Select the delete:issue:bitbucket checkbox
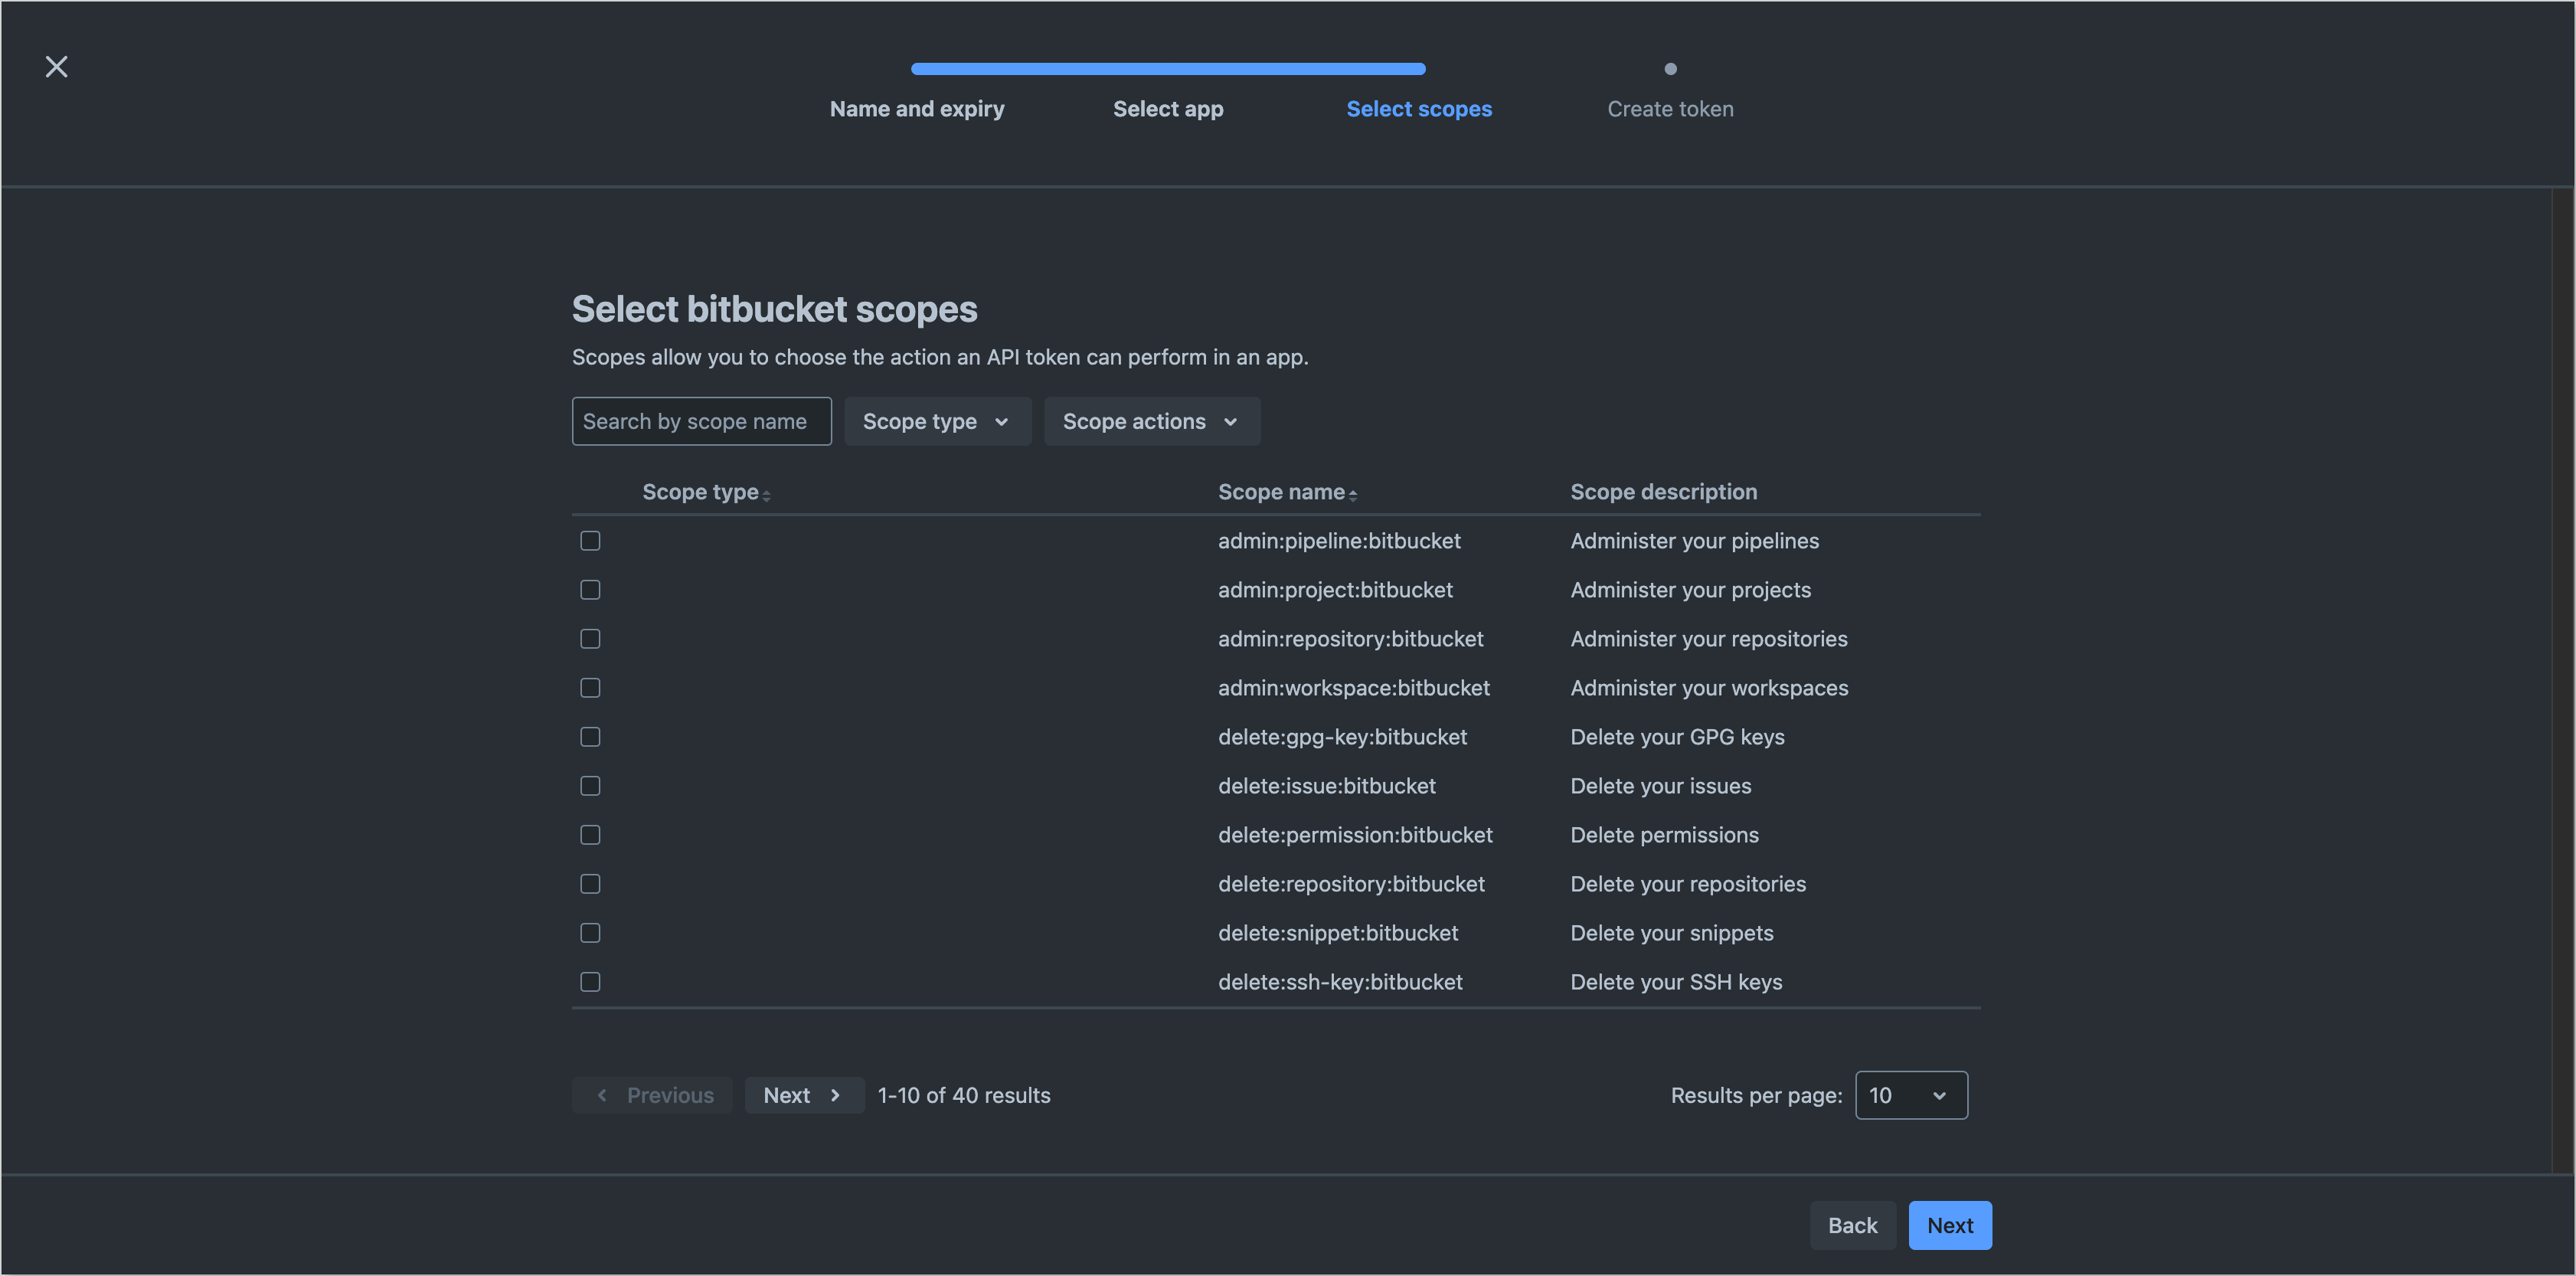 (590, 786)
